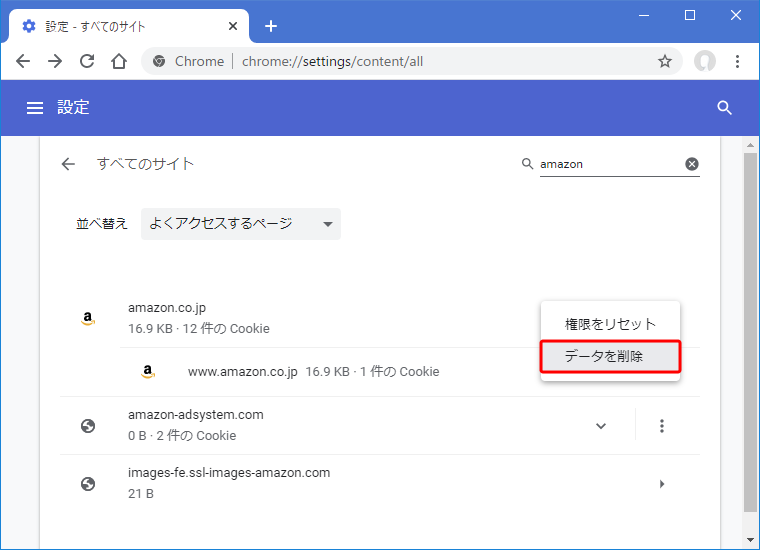Open the Settings hamburger menu
Viewport: 760px width, 550px height.
pyautogui.click(x=34, y=108)
